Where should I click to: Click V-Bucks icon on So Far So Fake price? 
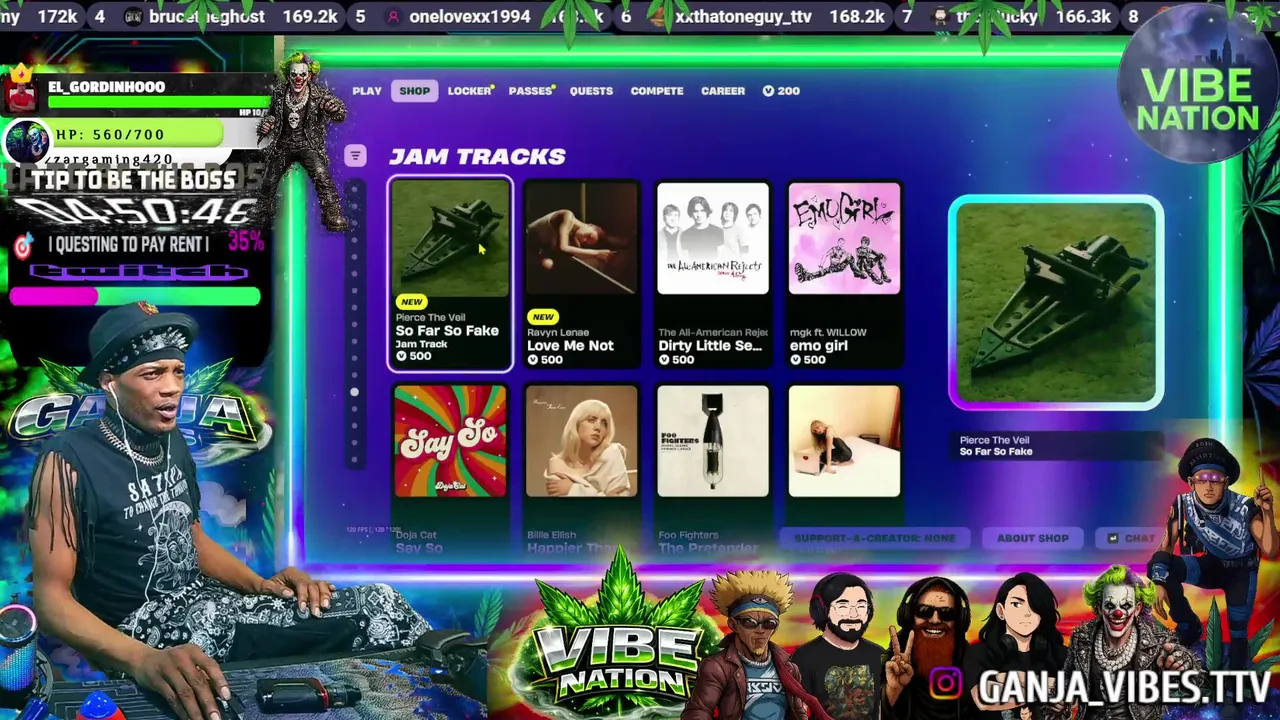(x=401, y=356)
